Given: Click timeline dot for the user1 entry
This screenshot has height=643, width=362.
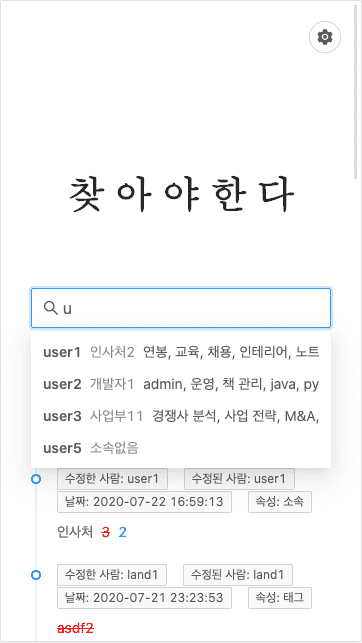Looking at the screenshot, I should (36, 479).
